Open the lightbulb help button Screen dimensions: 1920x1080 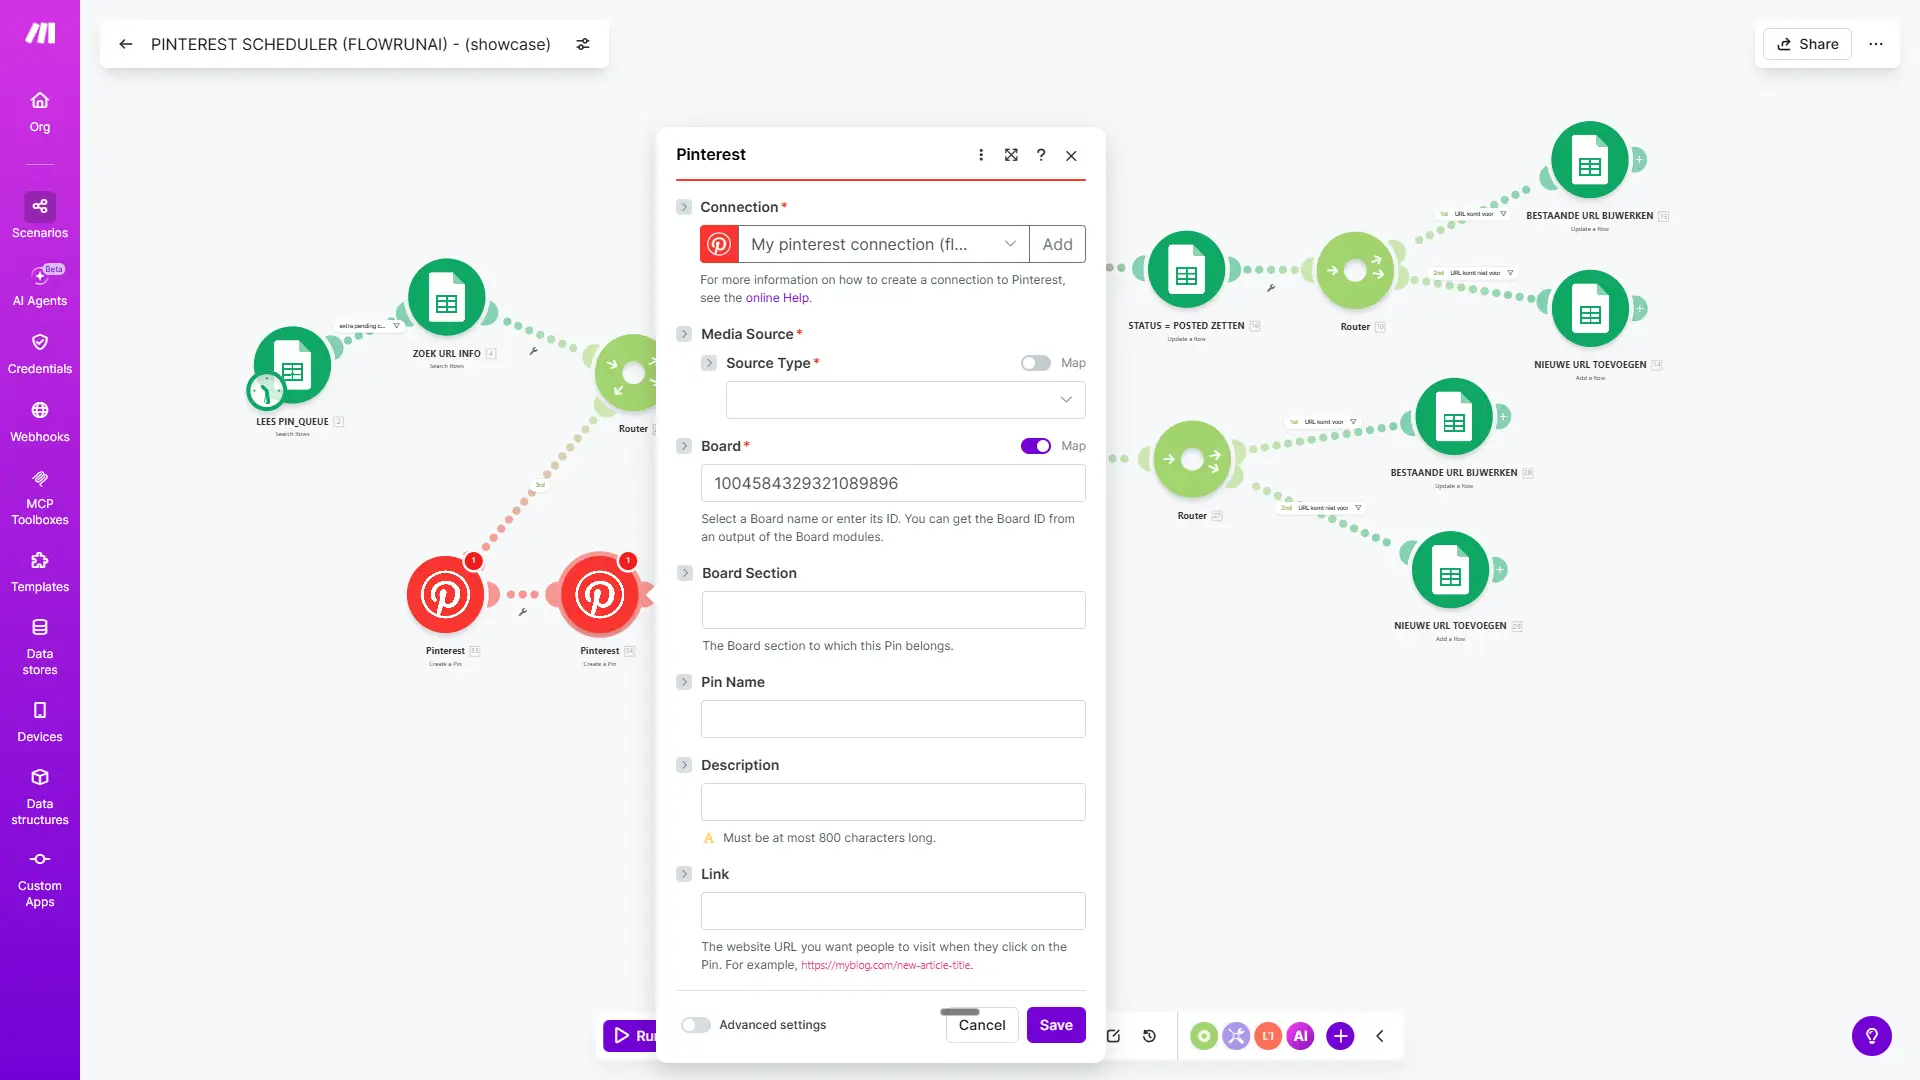[1872, 1036]
